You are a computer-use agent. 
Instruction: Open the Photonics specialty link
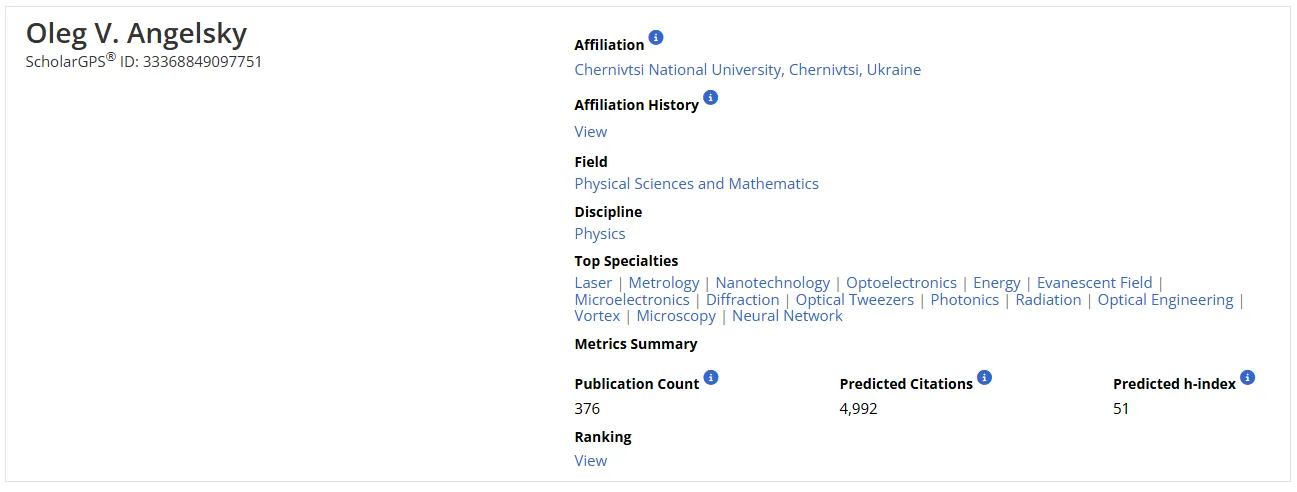(964, 300)
